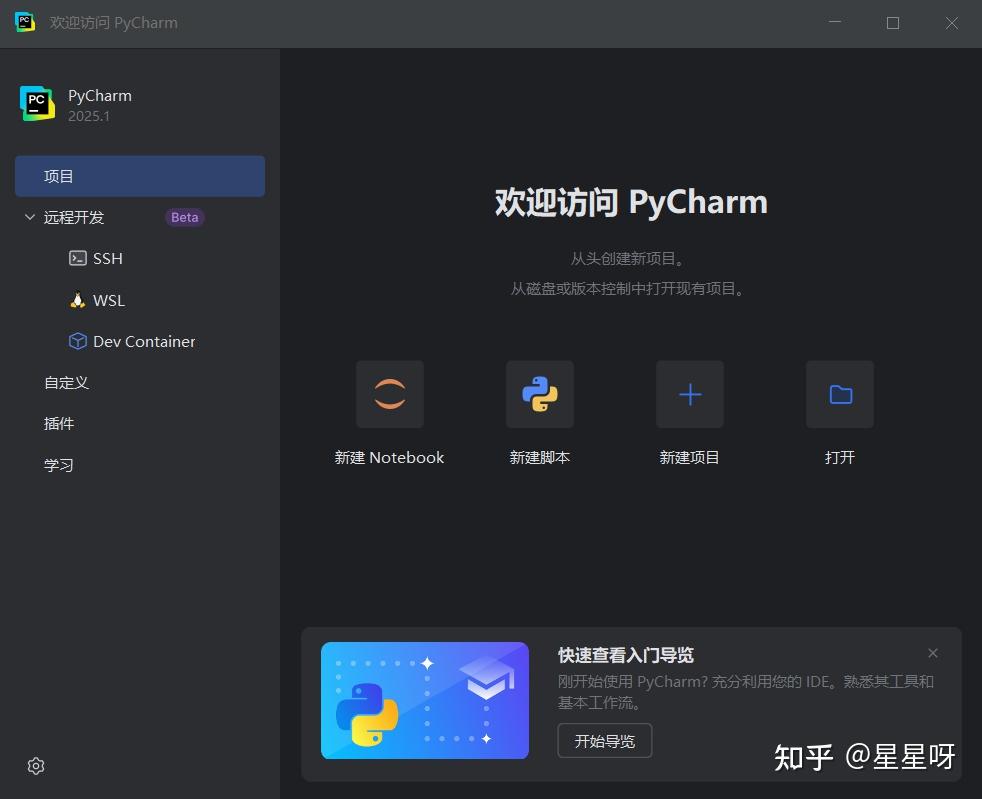
Task: Click the PyCharm logo in the sidebar header
Action: click(x=37, y=103)
